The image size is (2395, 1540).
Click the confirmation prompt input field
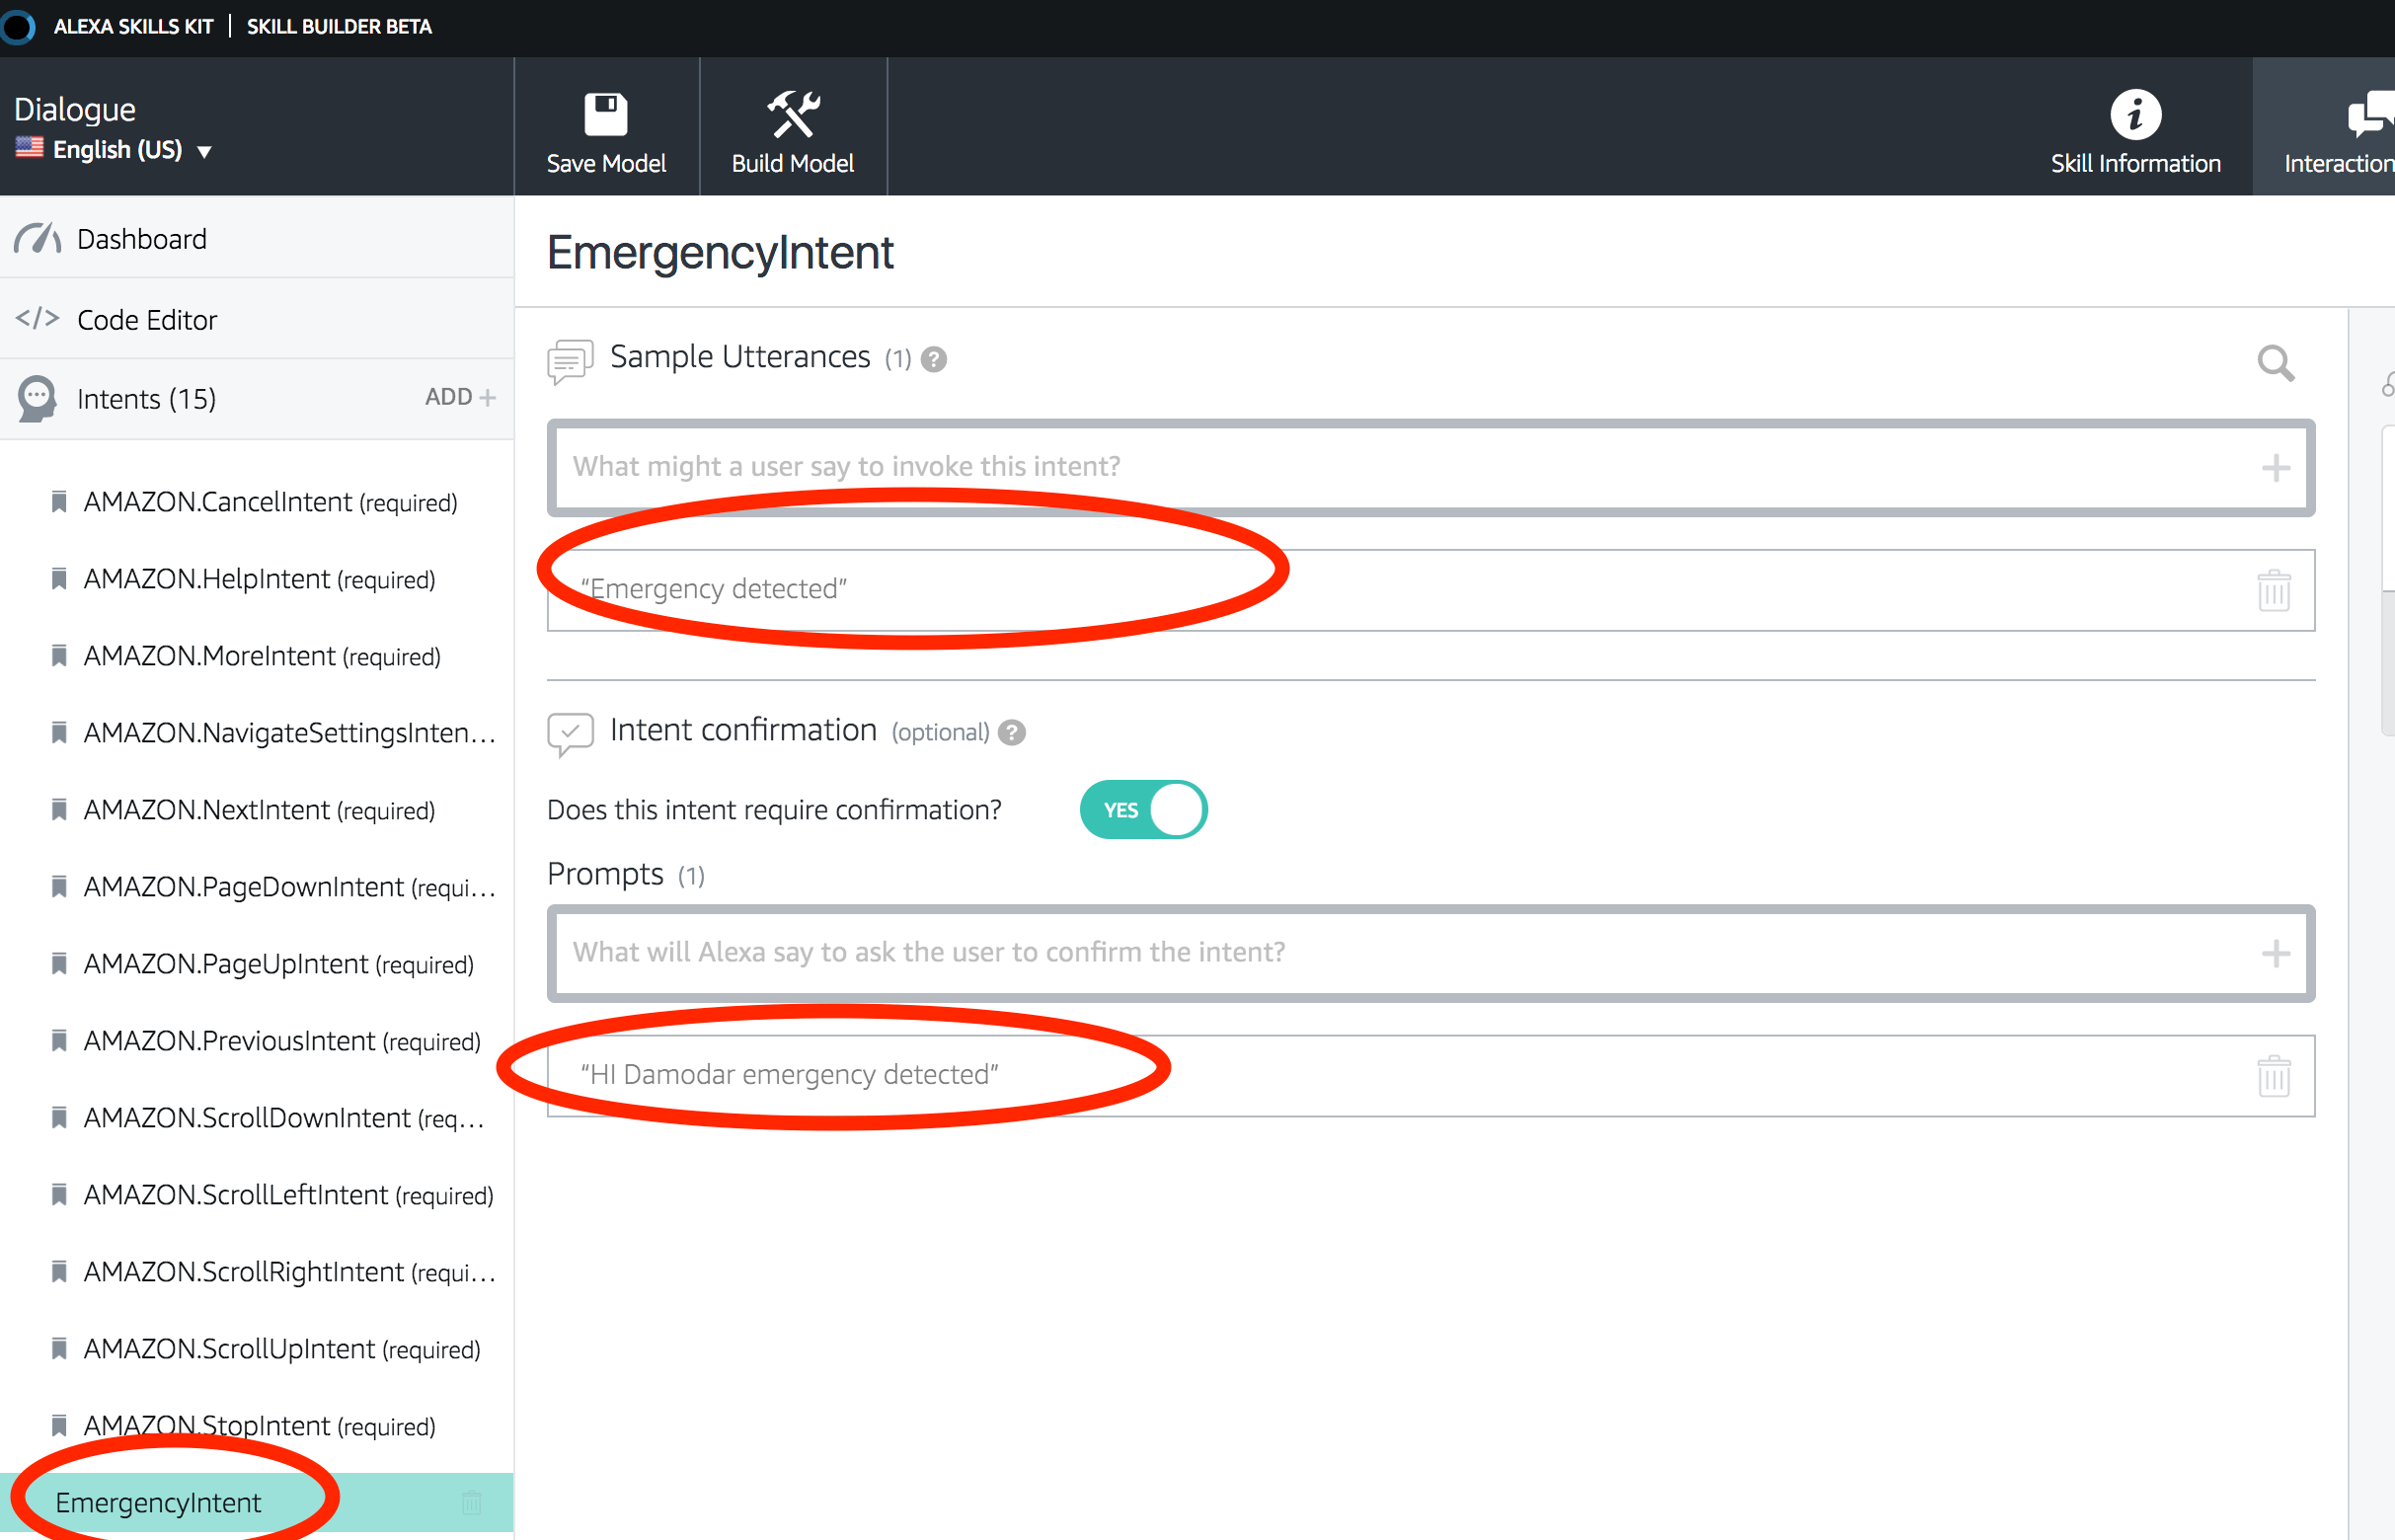pos(1430,953)
